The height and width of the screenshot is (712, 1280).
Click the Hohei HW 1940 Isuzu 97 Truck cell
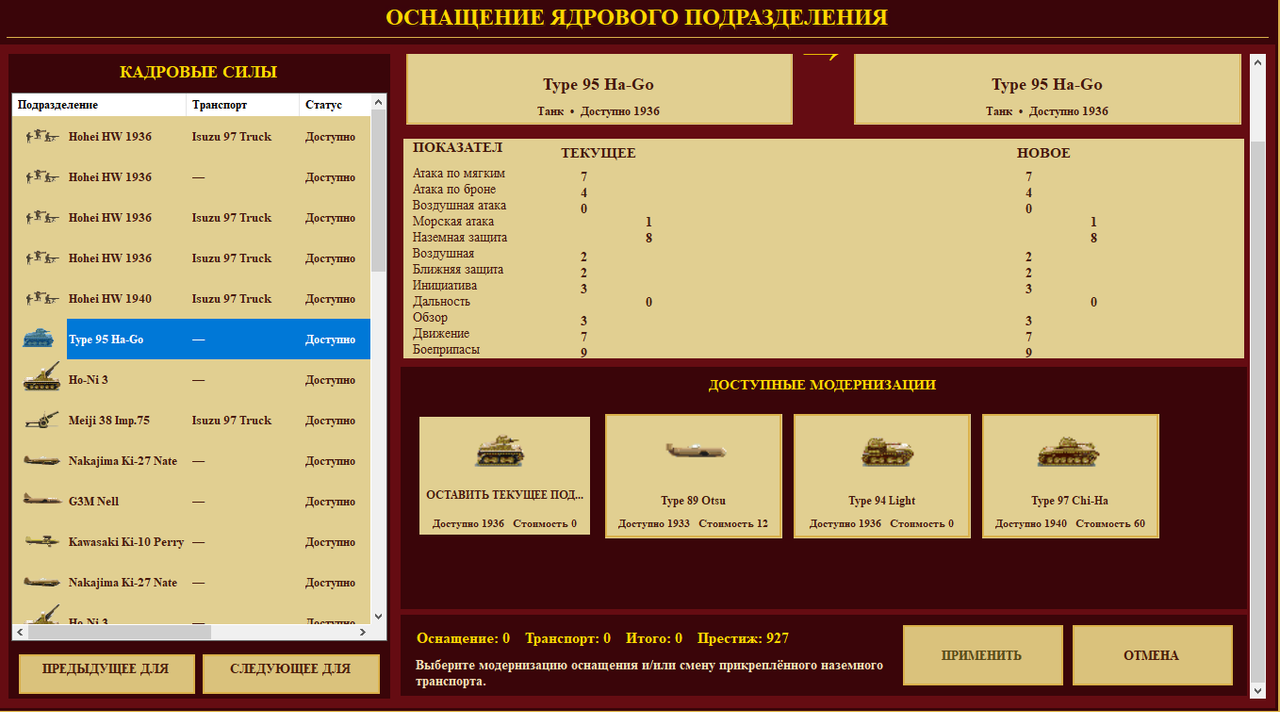[231, 298]
